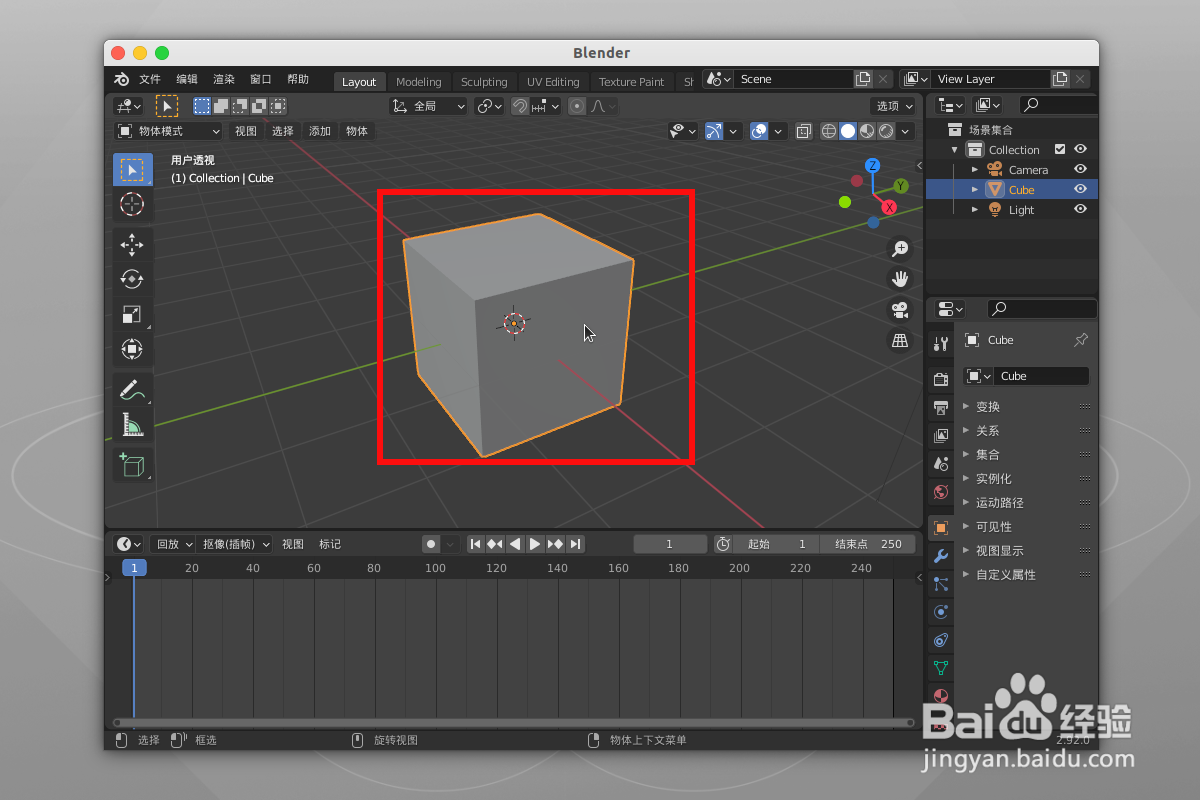Switch to wireframe viewport shading
The width and height of the screenshot is (1200, 800).
click(829, 131)
